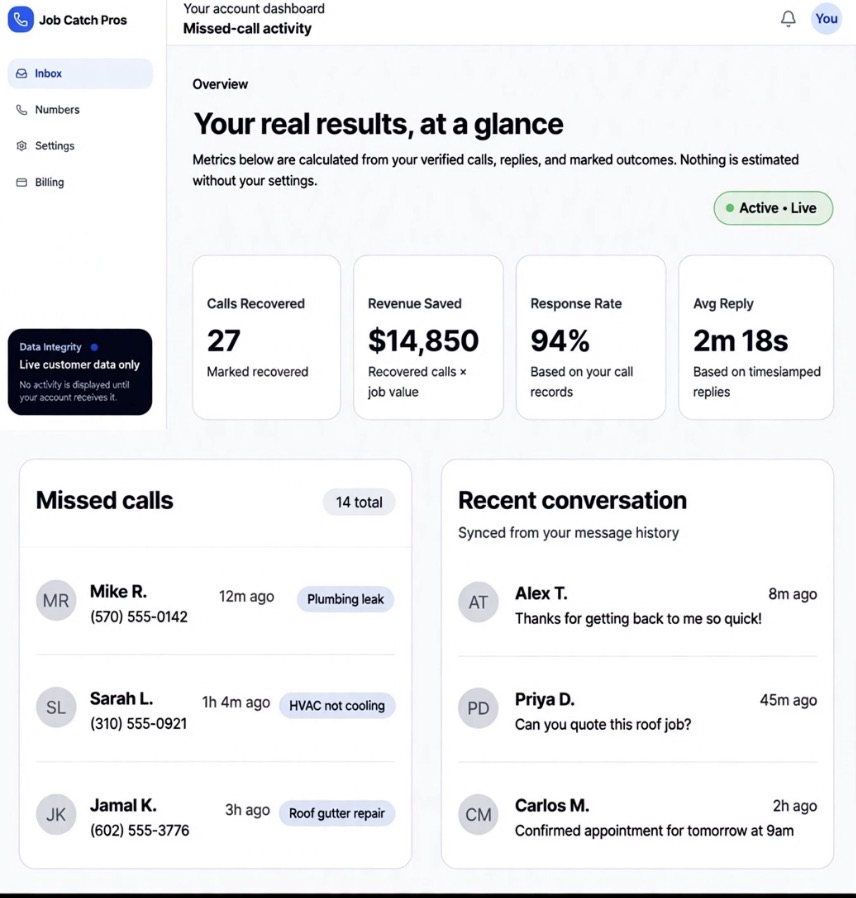Click the "3h ago" timestamp
The height and width of the screenshot is (898, 856).
coord(247,810)
